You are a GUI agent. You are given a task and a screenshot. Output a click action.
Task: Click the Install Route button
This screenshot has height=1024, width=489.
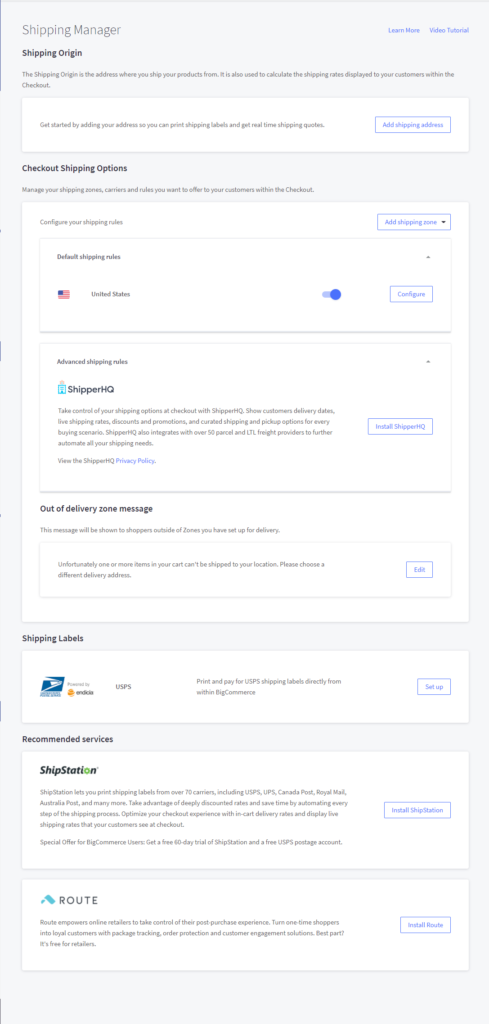426,925
